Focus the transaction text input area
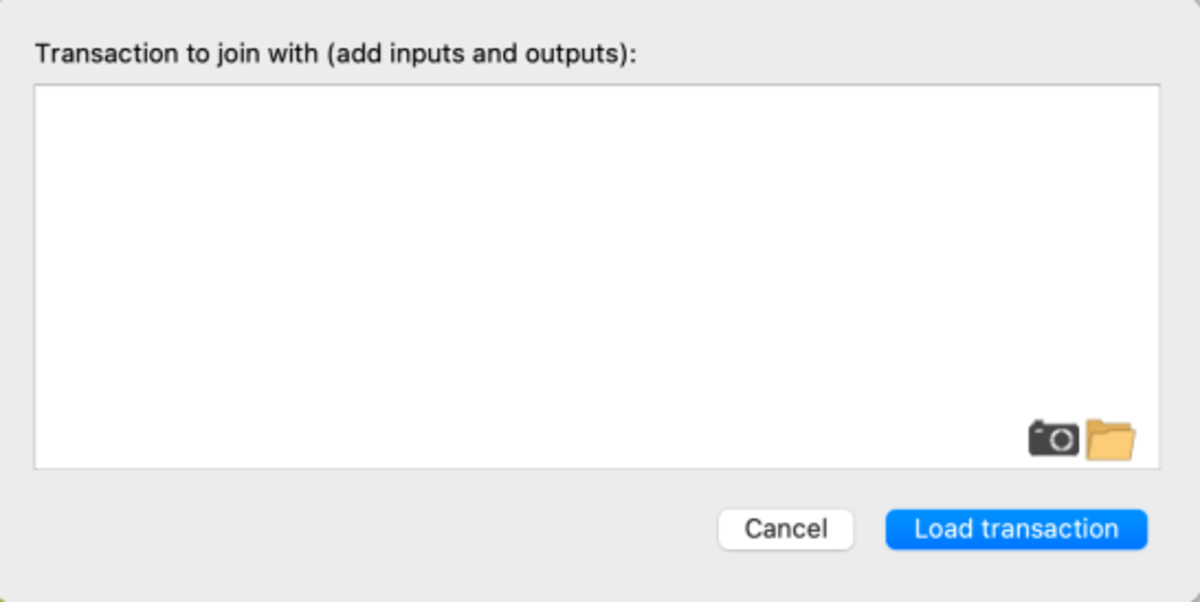Screen dimensions: 1200x602 pos(597,276)
